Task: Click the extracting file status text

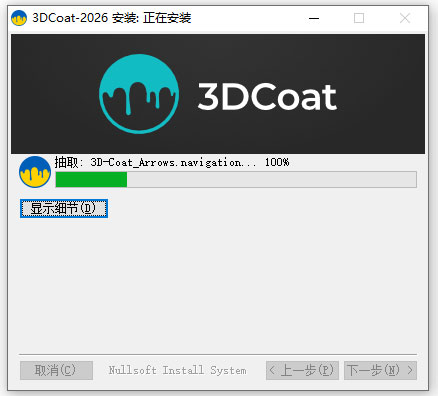Action: click(172, 163)
